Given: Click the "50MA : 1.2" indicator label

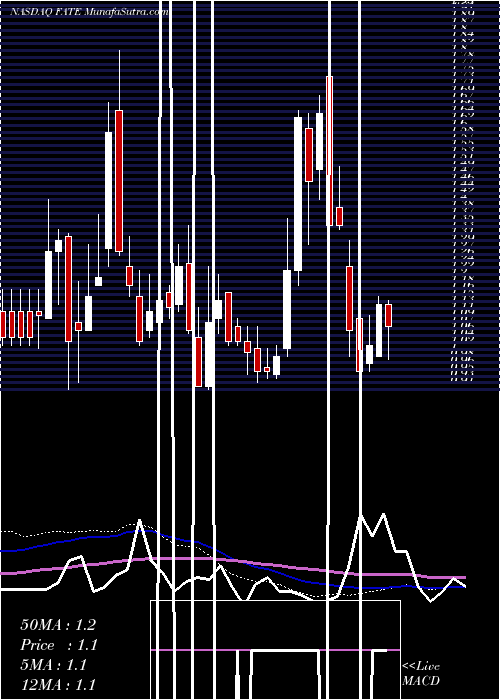Looking at the screenshot, I should 58,625.
